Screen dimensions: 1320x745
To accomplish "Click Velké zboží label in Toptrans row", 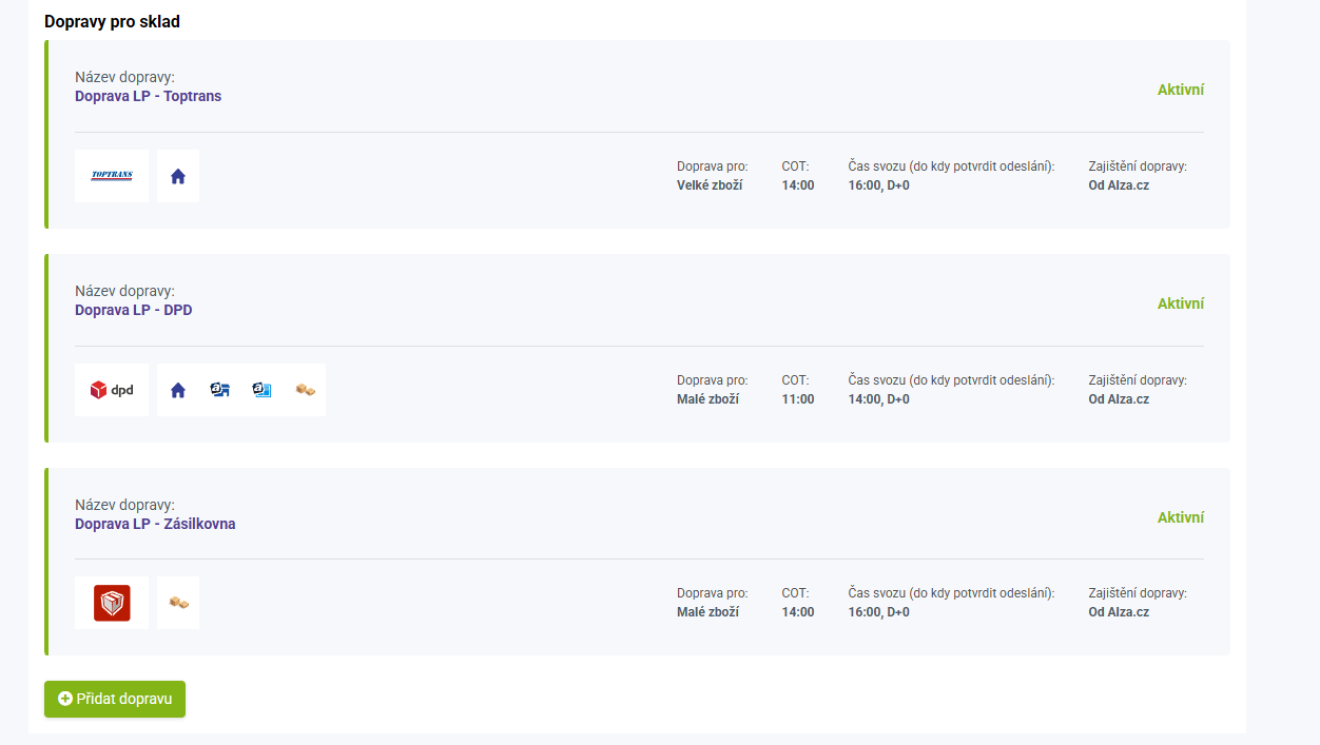I will coord(709,185).
